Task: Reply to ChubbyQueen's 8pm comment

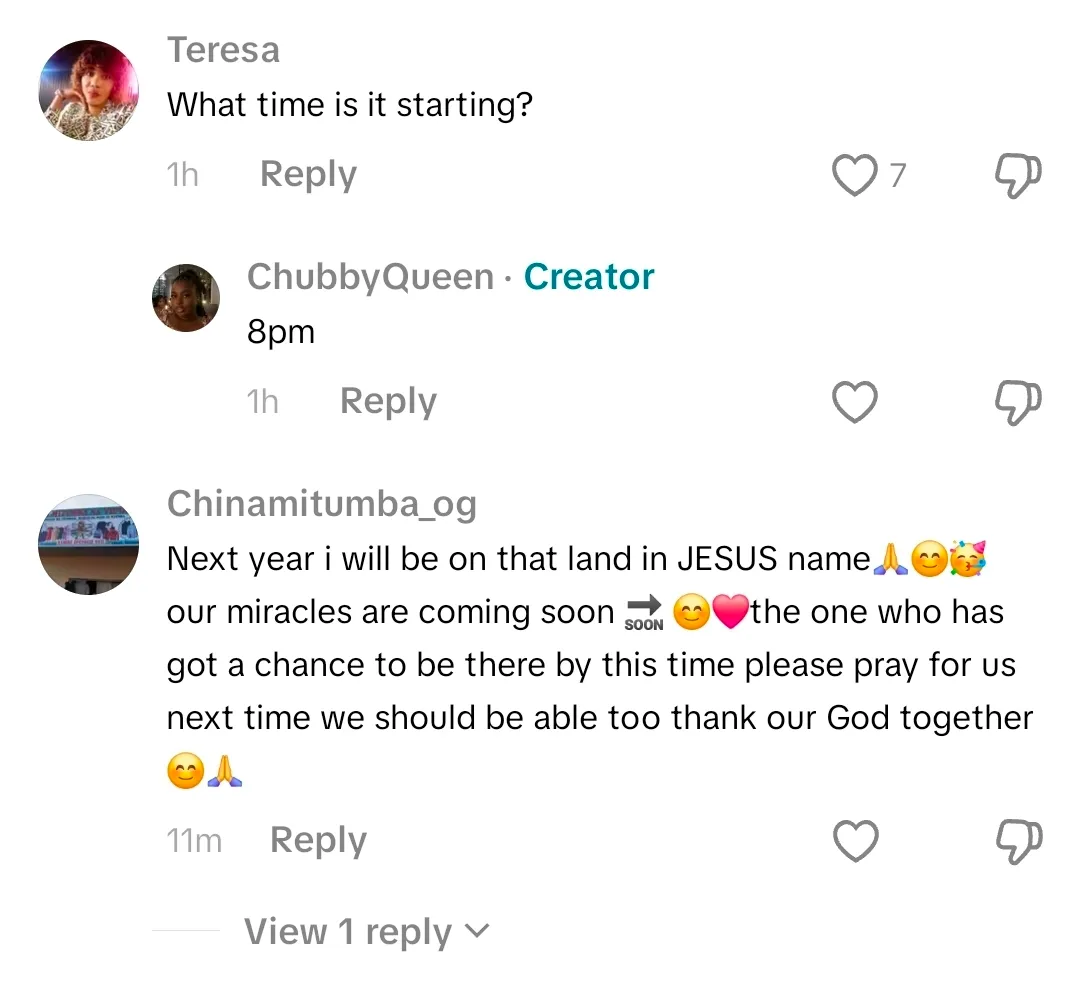Action: pyautogui.click(x=388, y=402)
